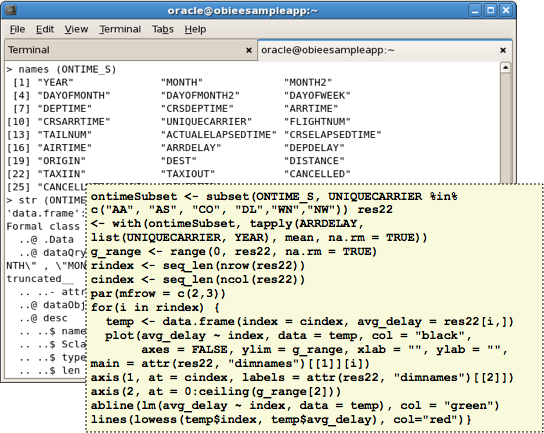The image size is (544, 433).
Task: Click the g_range <- range code line
Action: (x=233, y=252)
